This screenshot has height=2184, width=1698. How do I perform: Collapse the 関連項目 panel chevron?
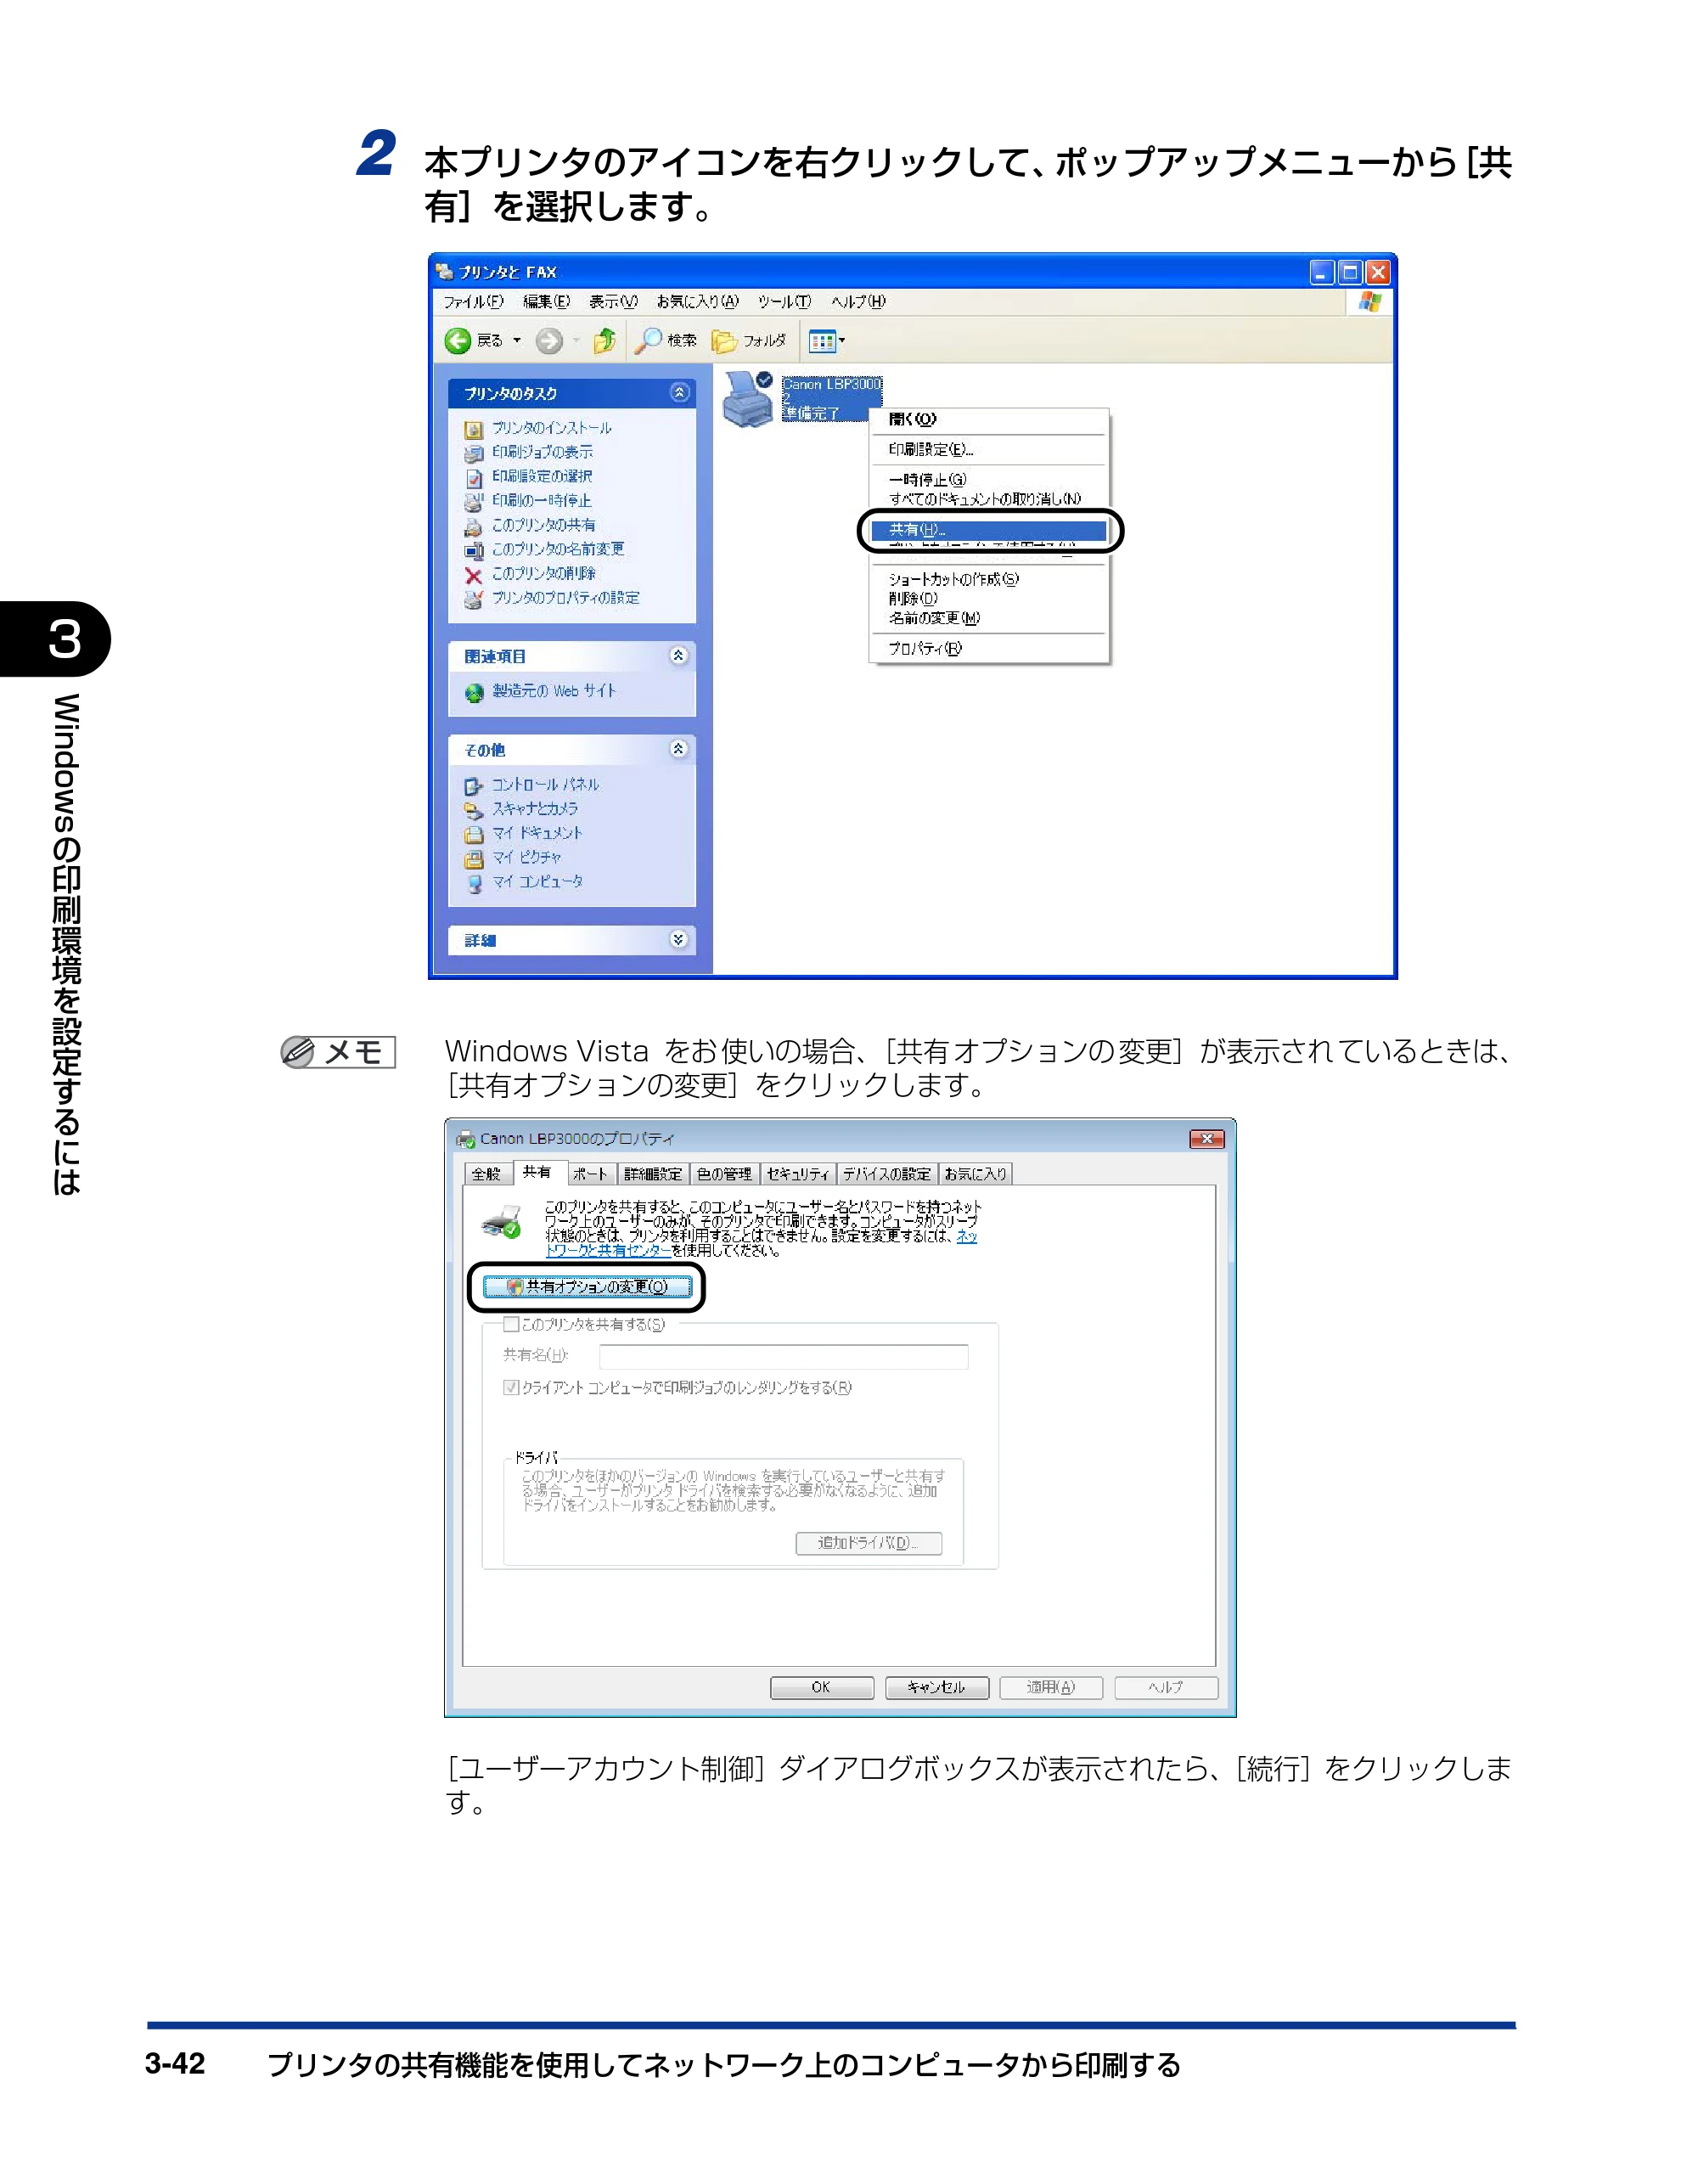(x=679, y=656)
